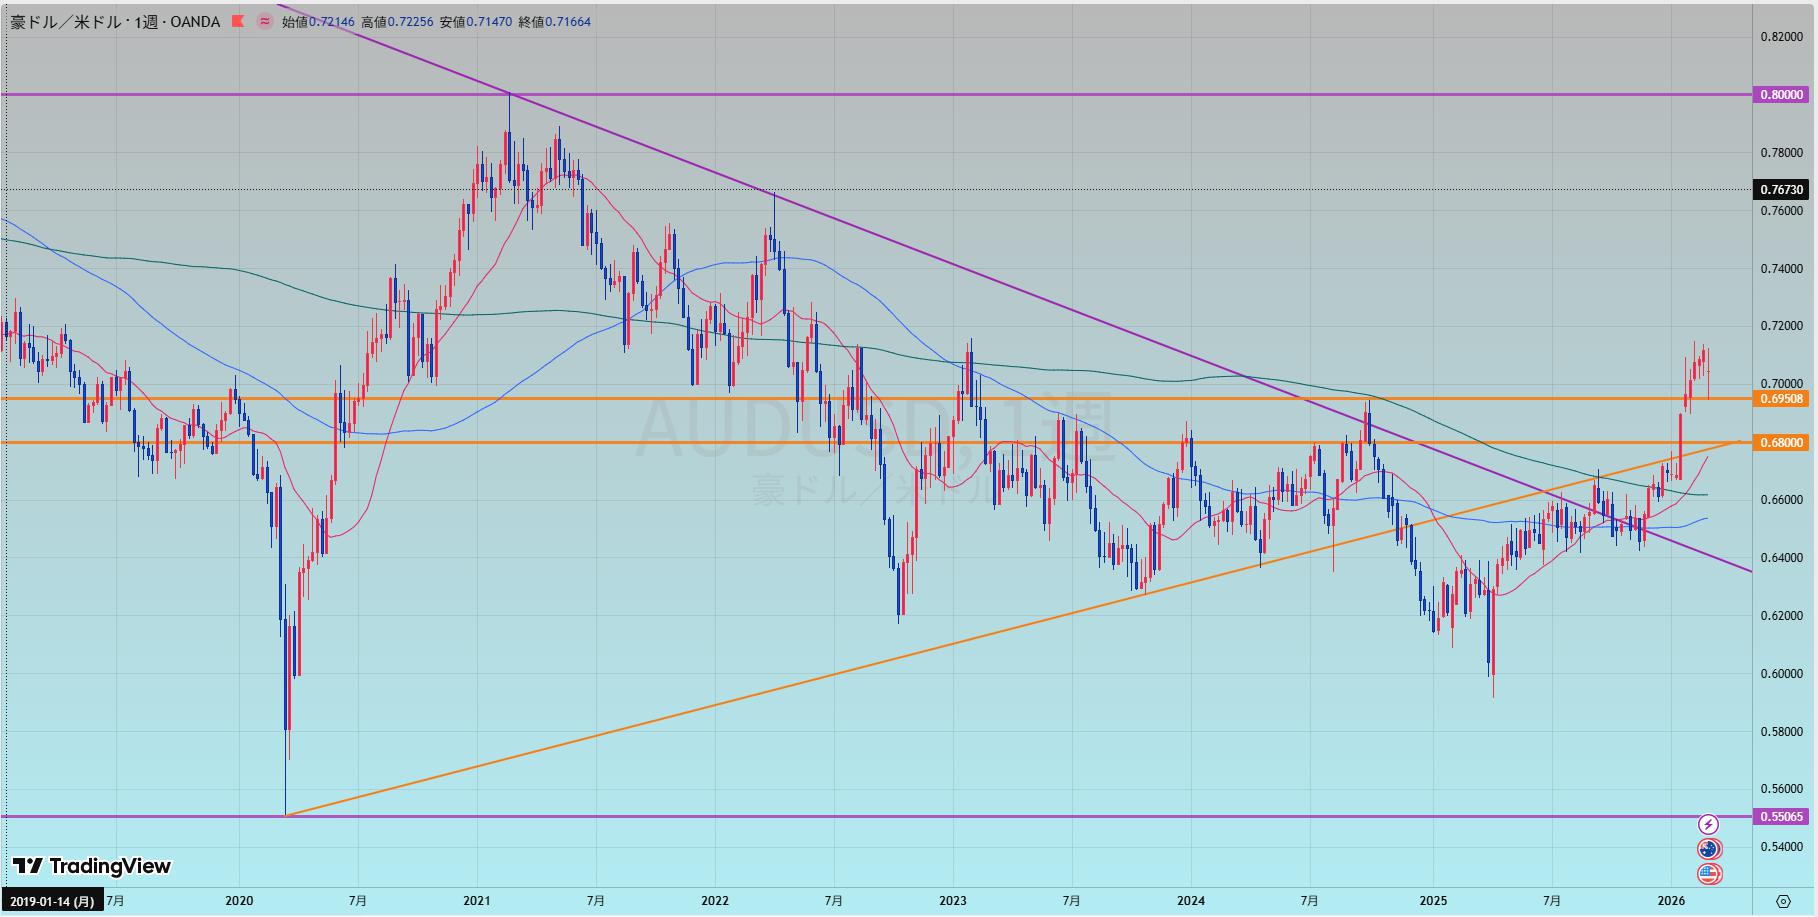The image size is (1818, 917).
Task: Click the 2021 label on time axis
Action: [477, 901]
